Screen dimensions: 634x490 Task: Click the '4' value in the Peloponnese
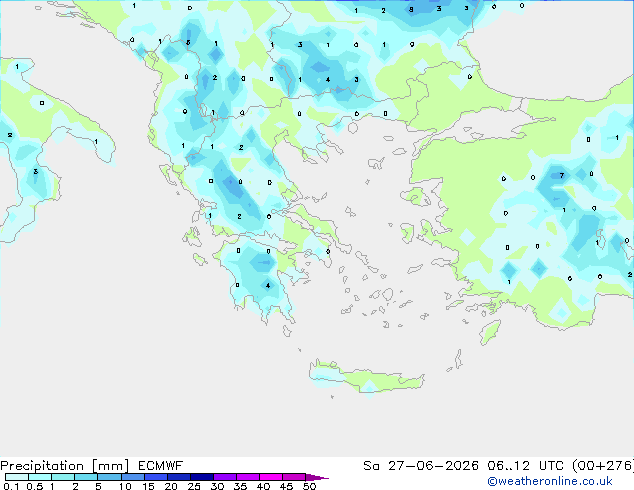pos(268,286)
